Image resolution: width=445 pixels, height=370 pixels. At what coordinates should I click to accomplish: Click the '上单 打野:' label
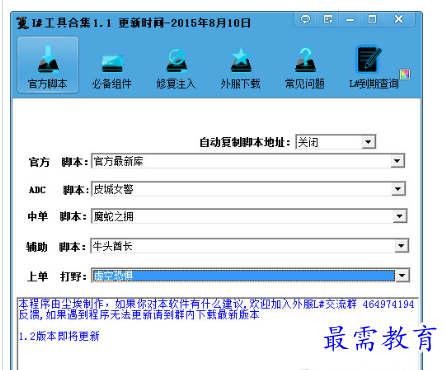click(x=57, y=276)
